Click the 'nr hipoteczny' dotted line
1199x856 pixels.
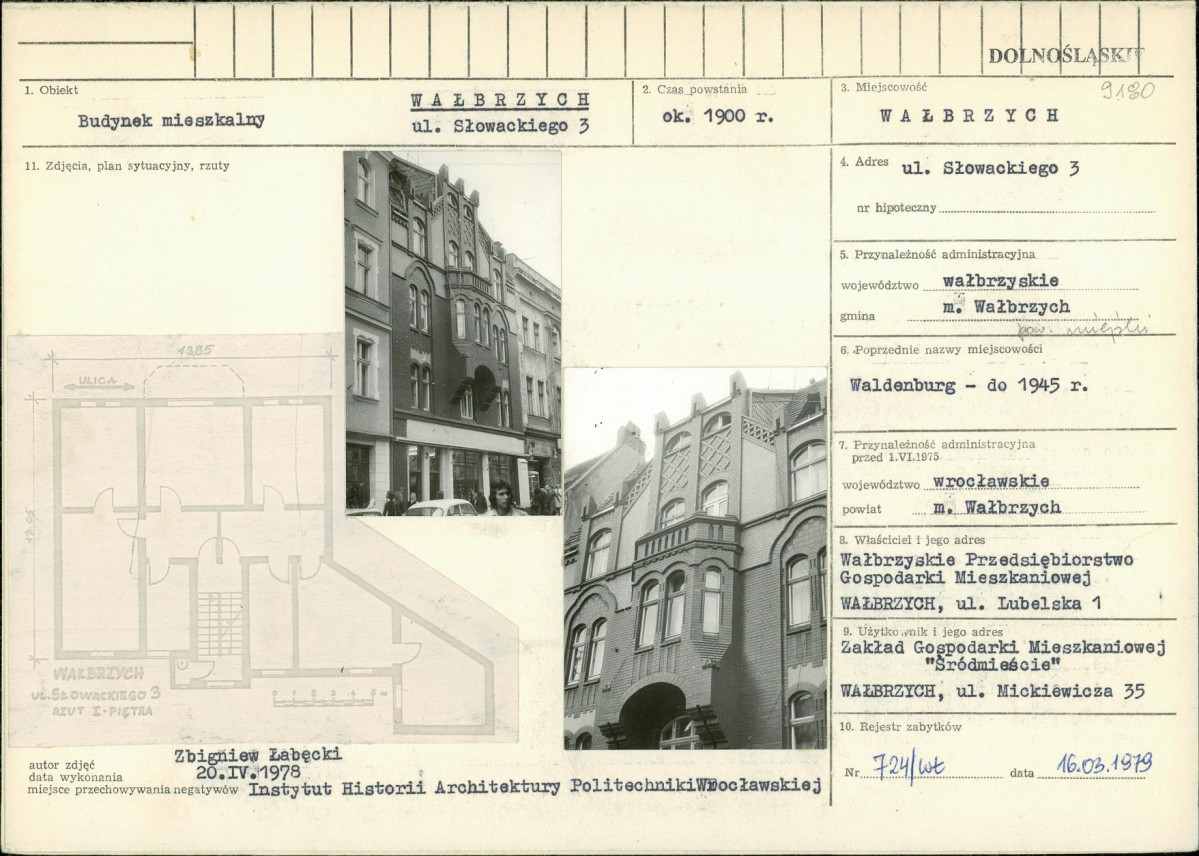pos(1046,209)
